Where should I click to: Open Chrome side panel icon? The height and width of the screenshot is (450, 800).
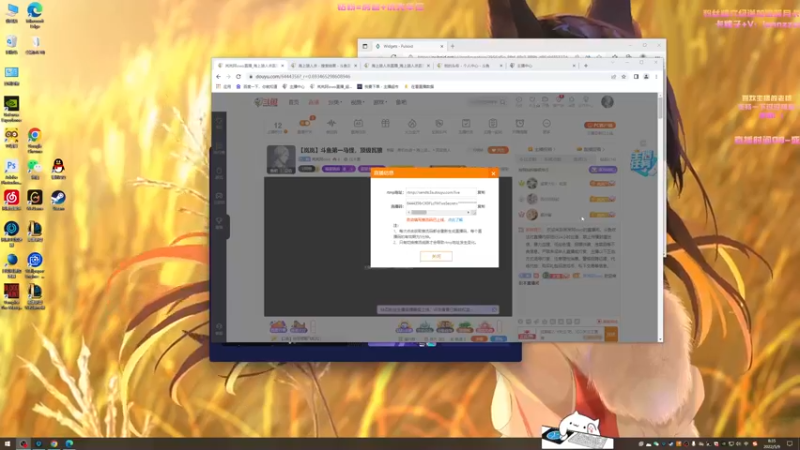(636, 77)
